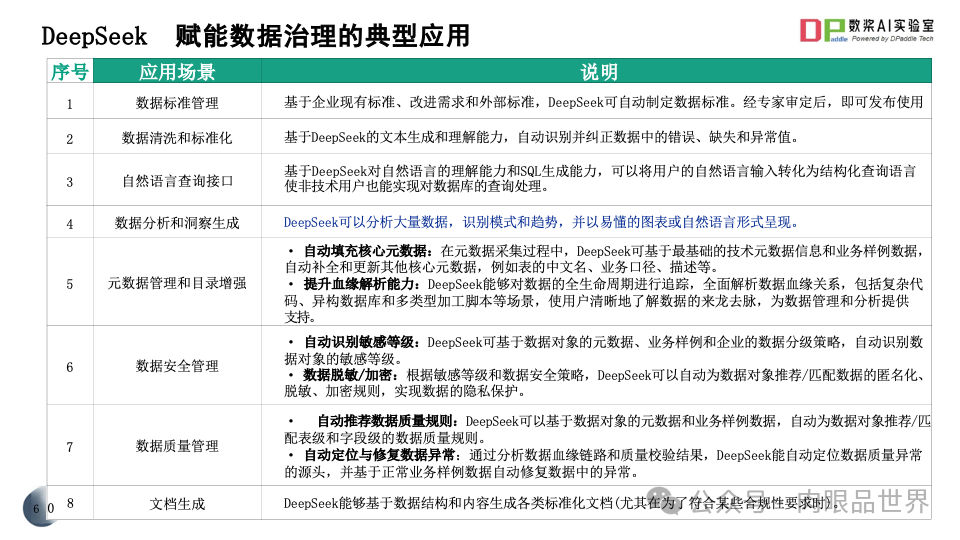Image resolution: width=960 pixels, height=540 pixels.
Task: Click sequence number 6 cell
Action: pyautogui.click(x=70, y=366)
